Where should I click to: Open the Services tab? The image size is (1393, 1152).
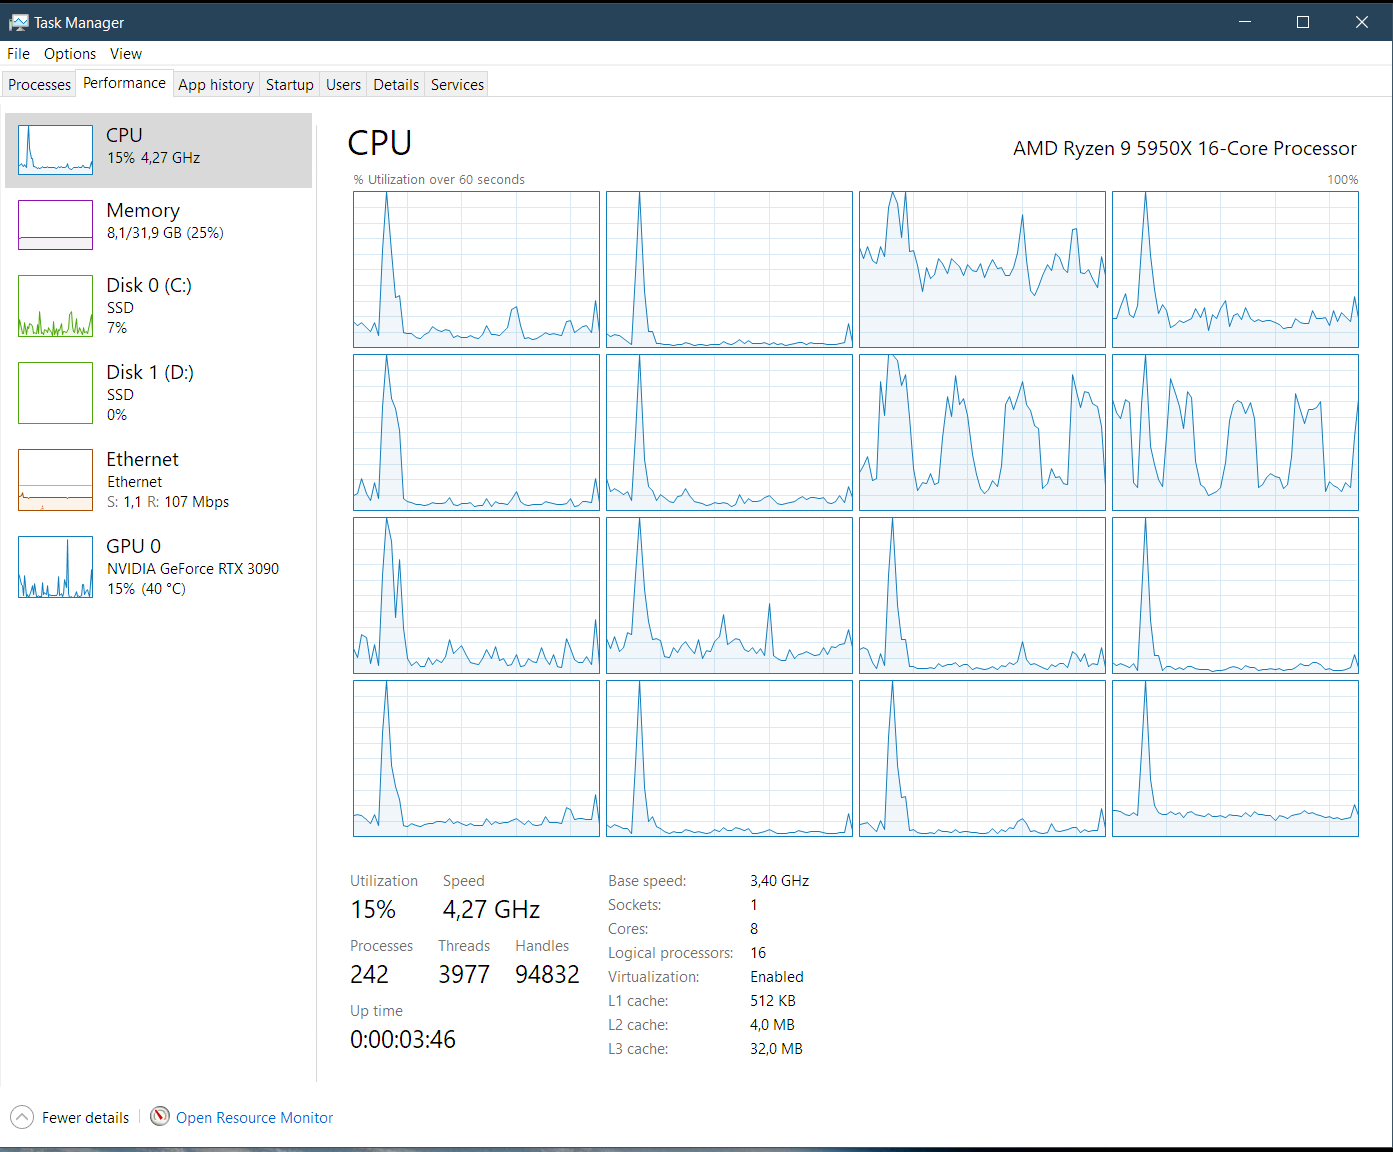pyautogui.click(x=457, y=85)
